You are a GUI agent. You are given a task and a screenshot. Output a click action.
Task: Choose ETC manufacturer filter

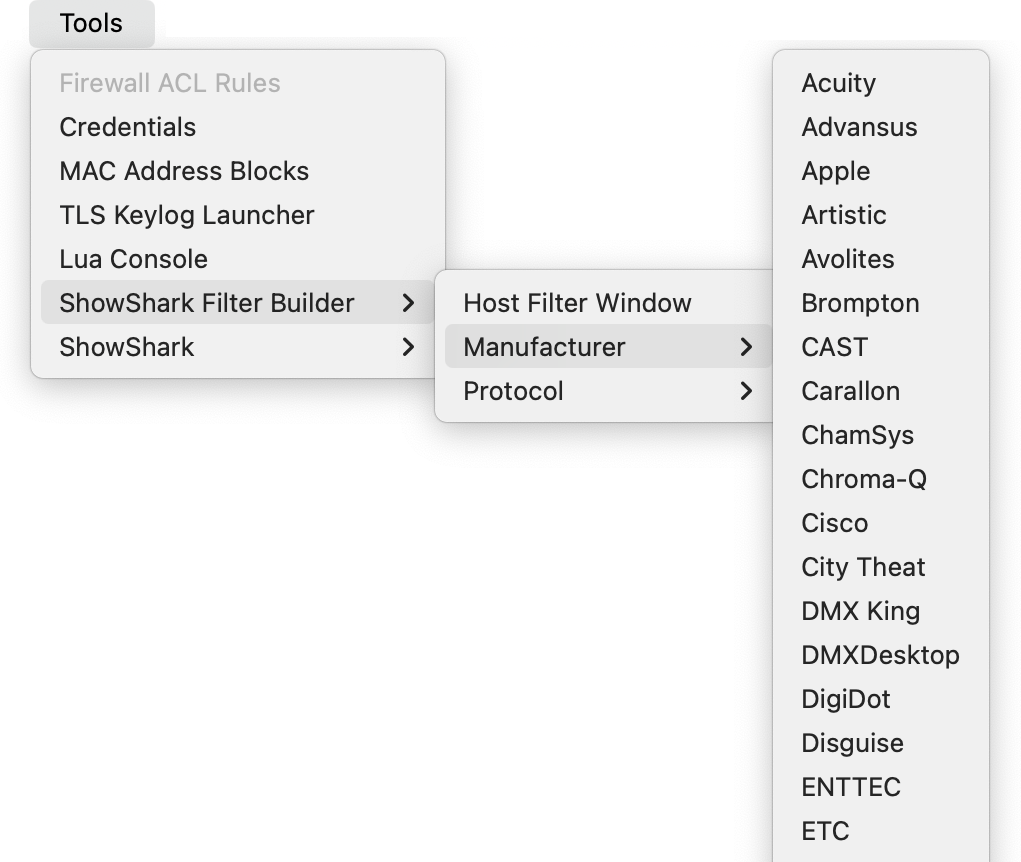tap(825, 831)
